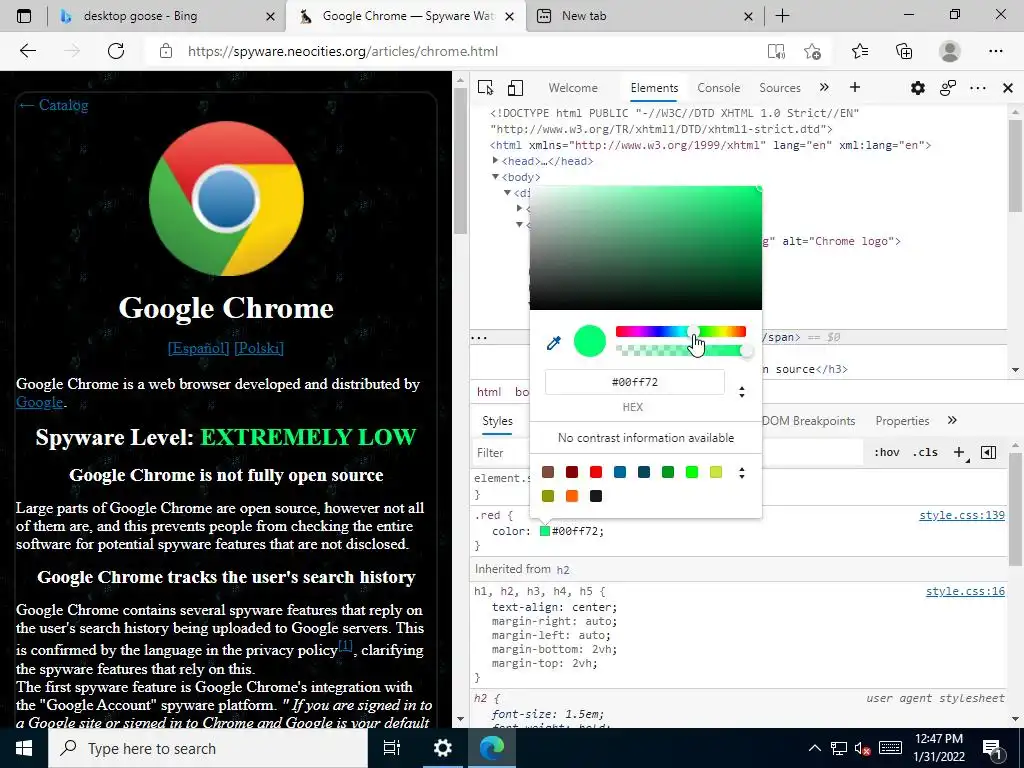Open a new browser tab
The image size is (1024, 768).
point(782,16)
